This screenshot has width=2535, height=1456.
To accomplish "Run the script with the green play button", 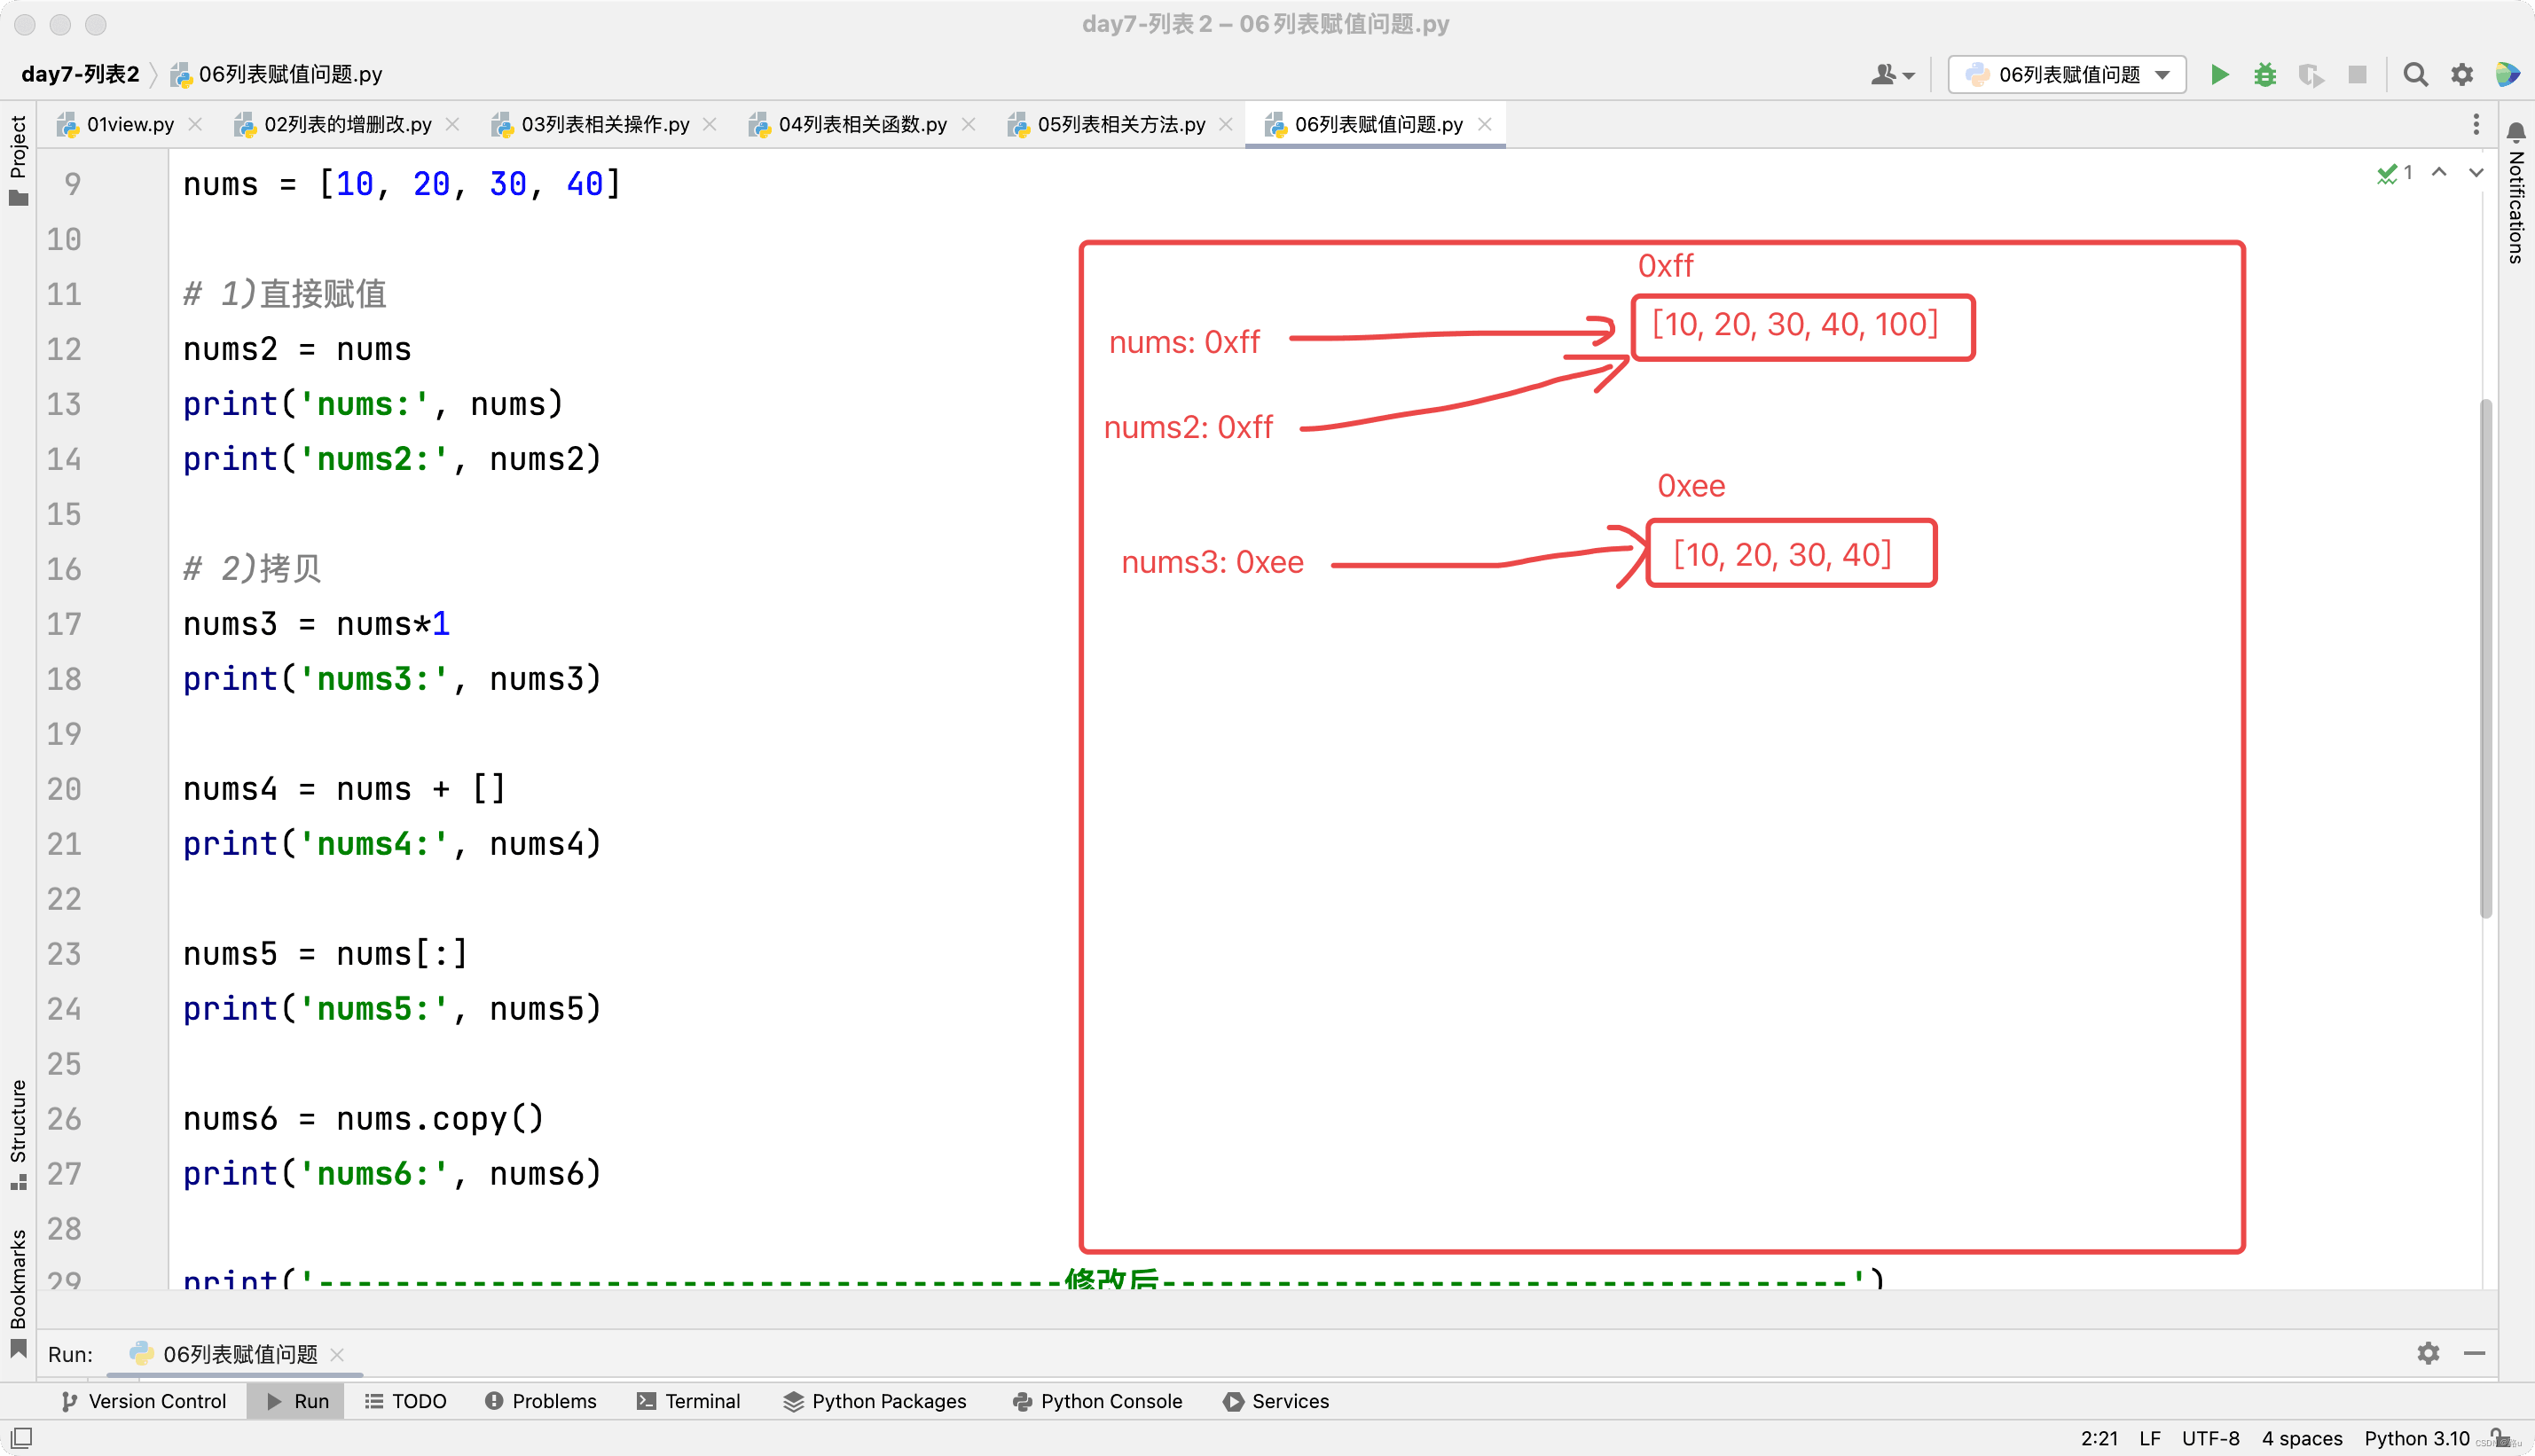I will tap(2219, 75).
